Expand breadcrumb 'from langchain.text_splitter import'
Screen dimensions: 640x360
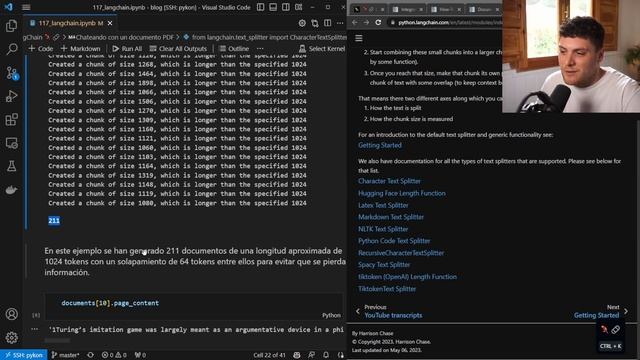pos(265,37)
